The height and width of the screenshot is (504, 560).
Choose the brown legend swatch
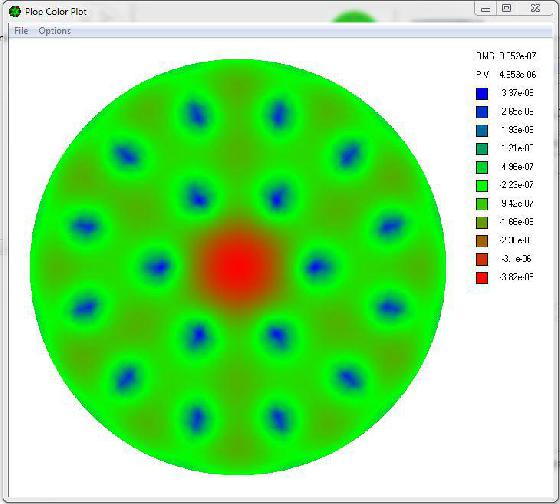(482, 241)
